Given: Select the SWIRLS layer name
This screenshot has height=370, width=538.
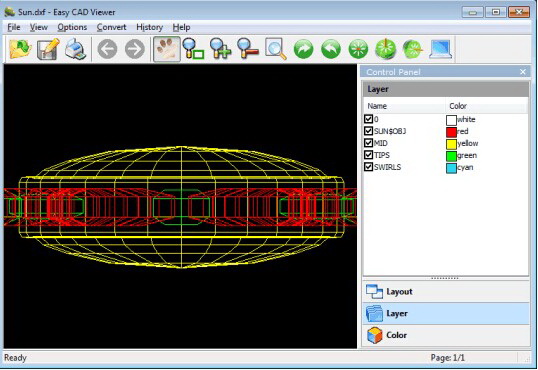Looking at the screenshot, I should tap(387, 167).
